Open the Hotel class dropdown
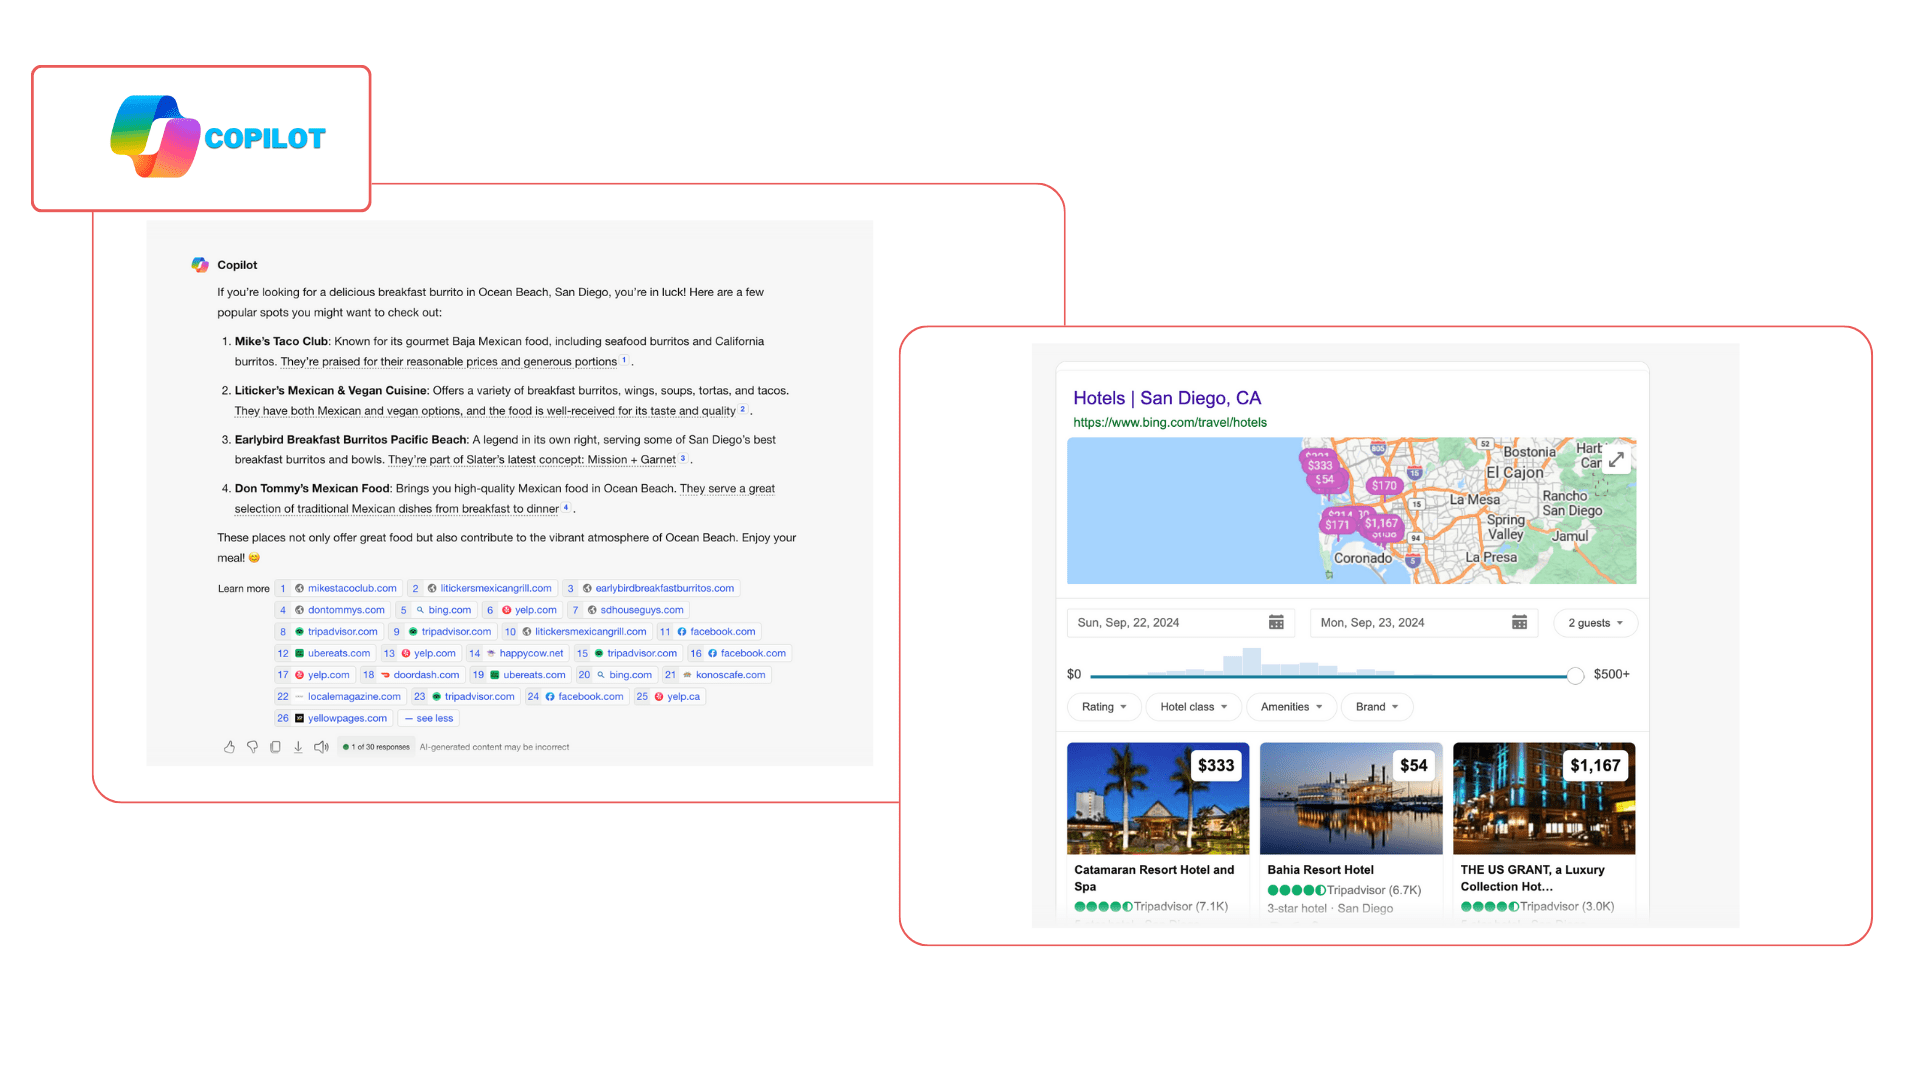The width and height of the screenshot is (1920, 1080). (1193, 707)
